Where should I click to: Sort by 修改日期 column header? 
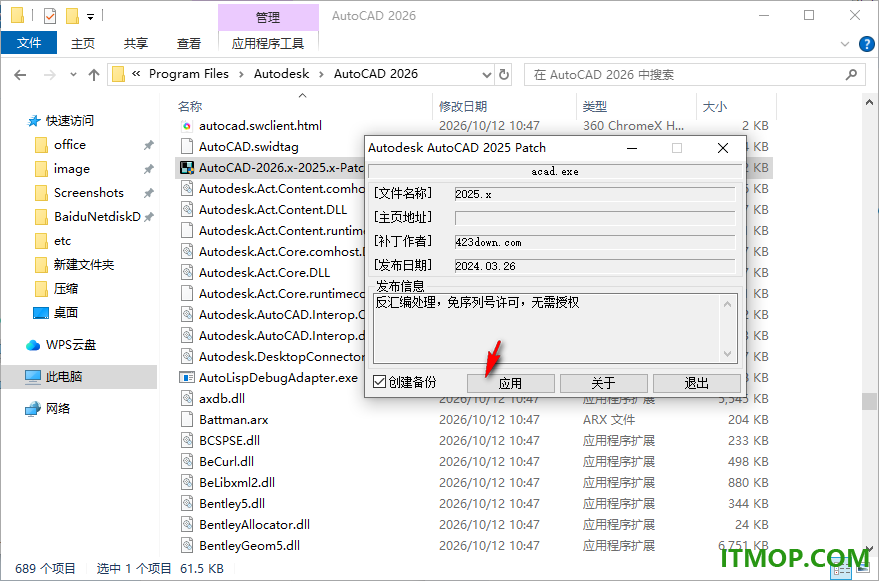tap(463, 107)
